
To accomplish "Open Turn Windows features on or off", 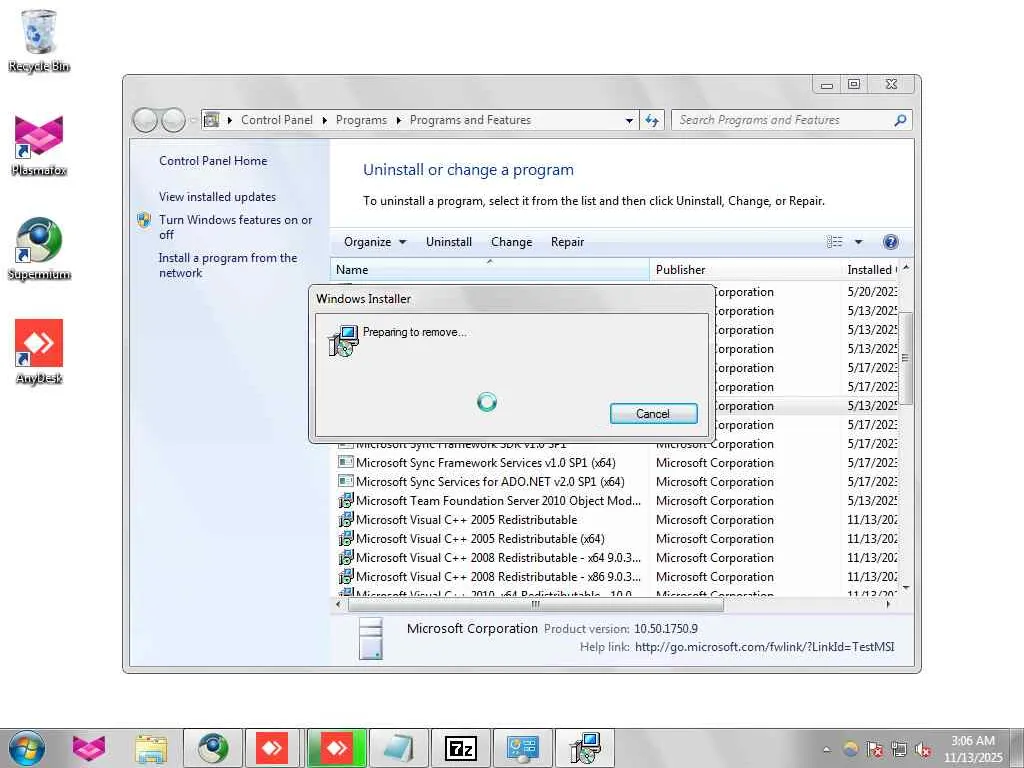I will pyautogui.click(x=235, y=227).
